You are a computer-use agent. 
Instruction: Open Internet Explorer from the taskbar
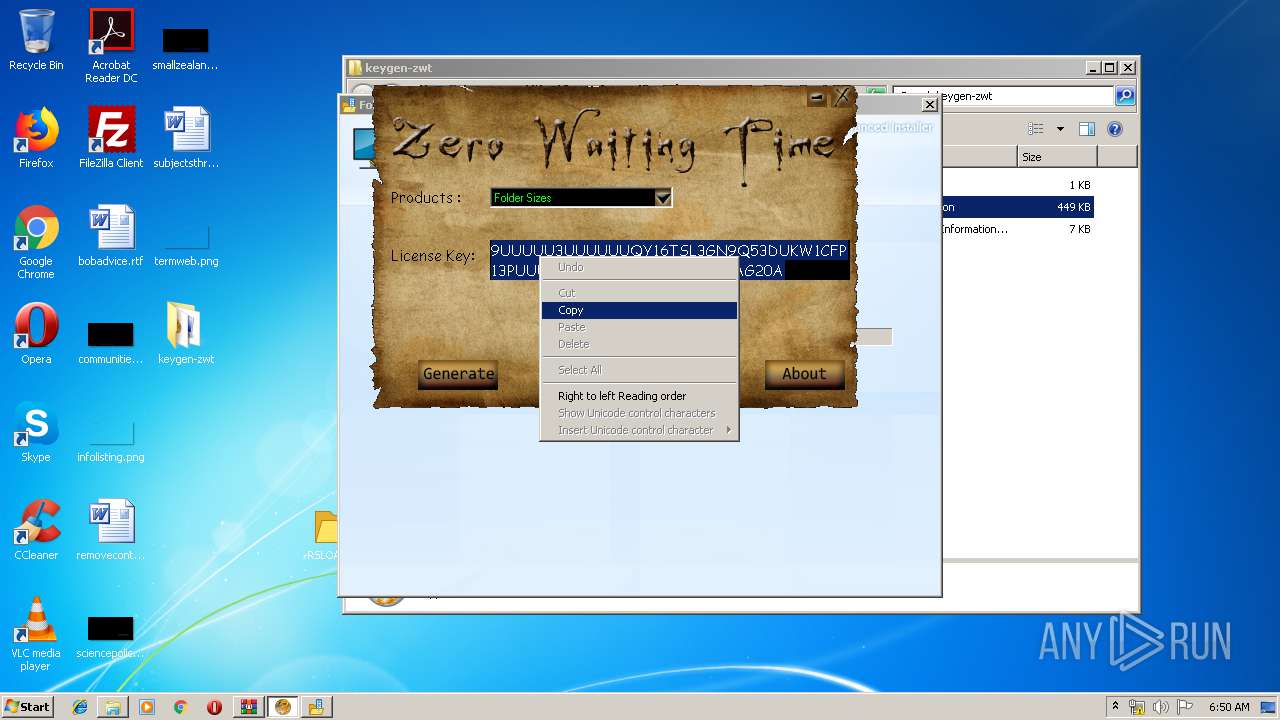point(80,707)
